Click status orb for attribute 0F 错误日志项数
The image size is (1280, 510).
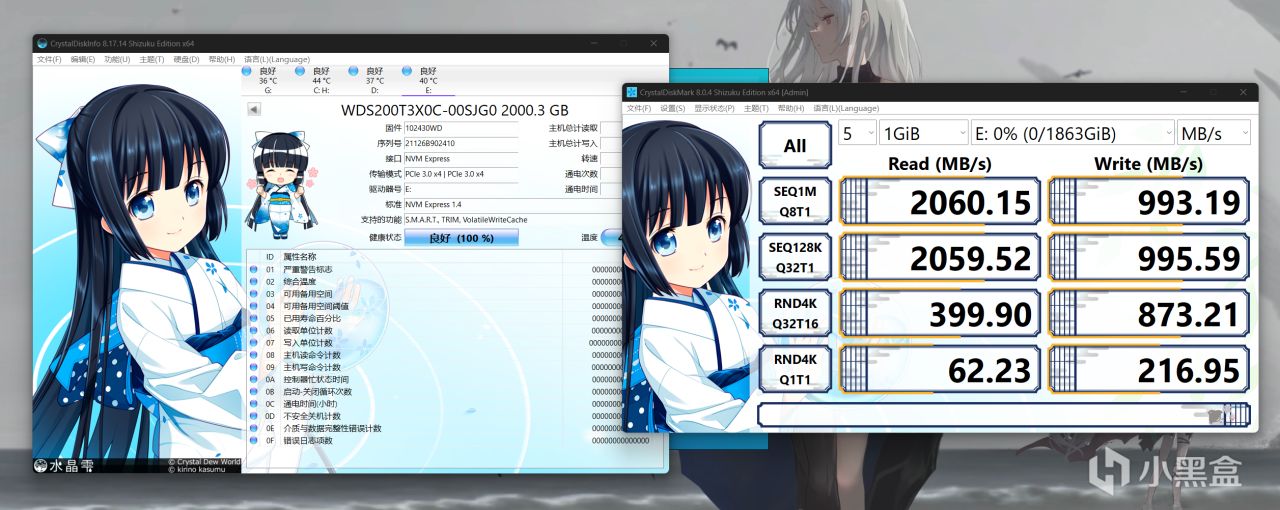point(253,440)
